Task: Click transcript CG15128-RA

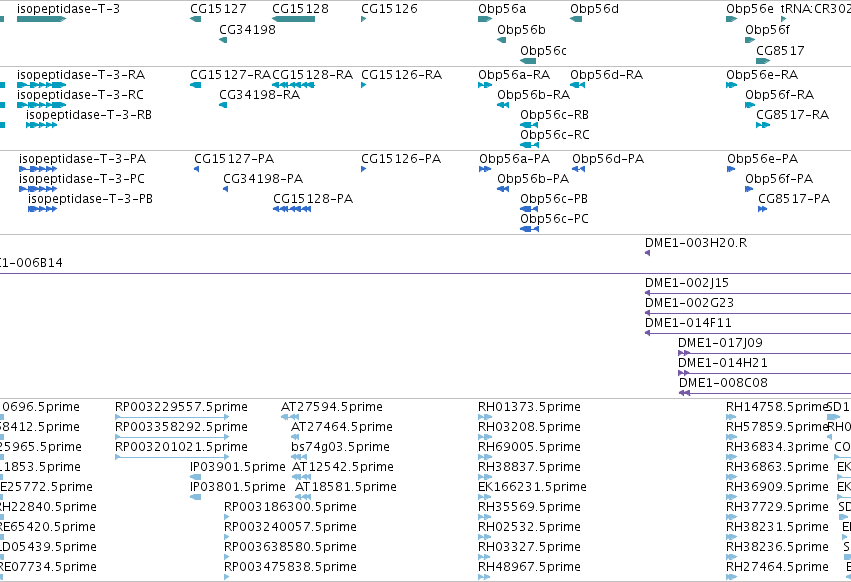Action: pos(313,75)
